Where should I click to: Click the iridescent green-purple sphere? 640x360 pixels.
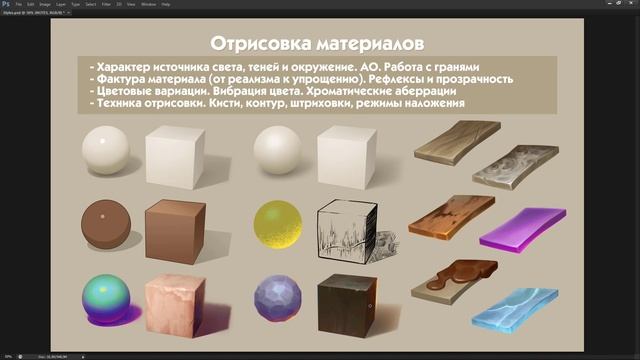[x=106, y=299]
